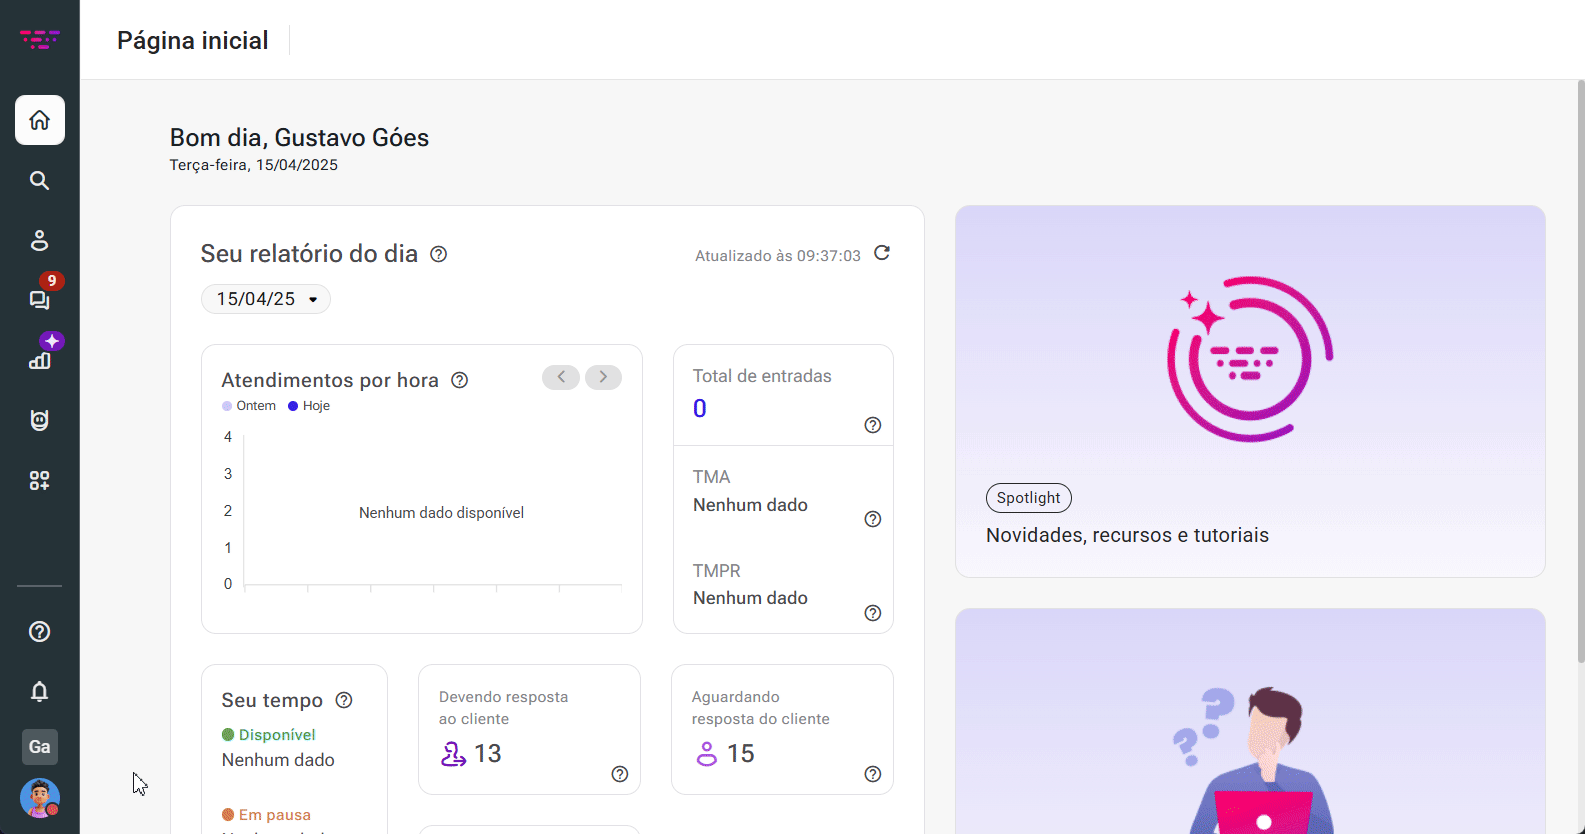This screenshot has height=834, width=1585.
Task: Open chats icon with badge 9
Action: [40, 299]
